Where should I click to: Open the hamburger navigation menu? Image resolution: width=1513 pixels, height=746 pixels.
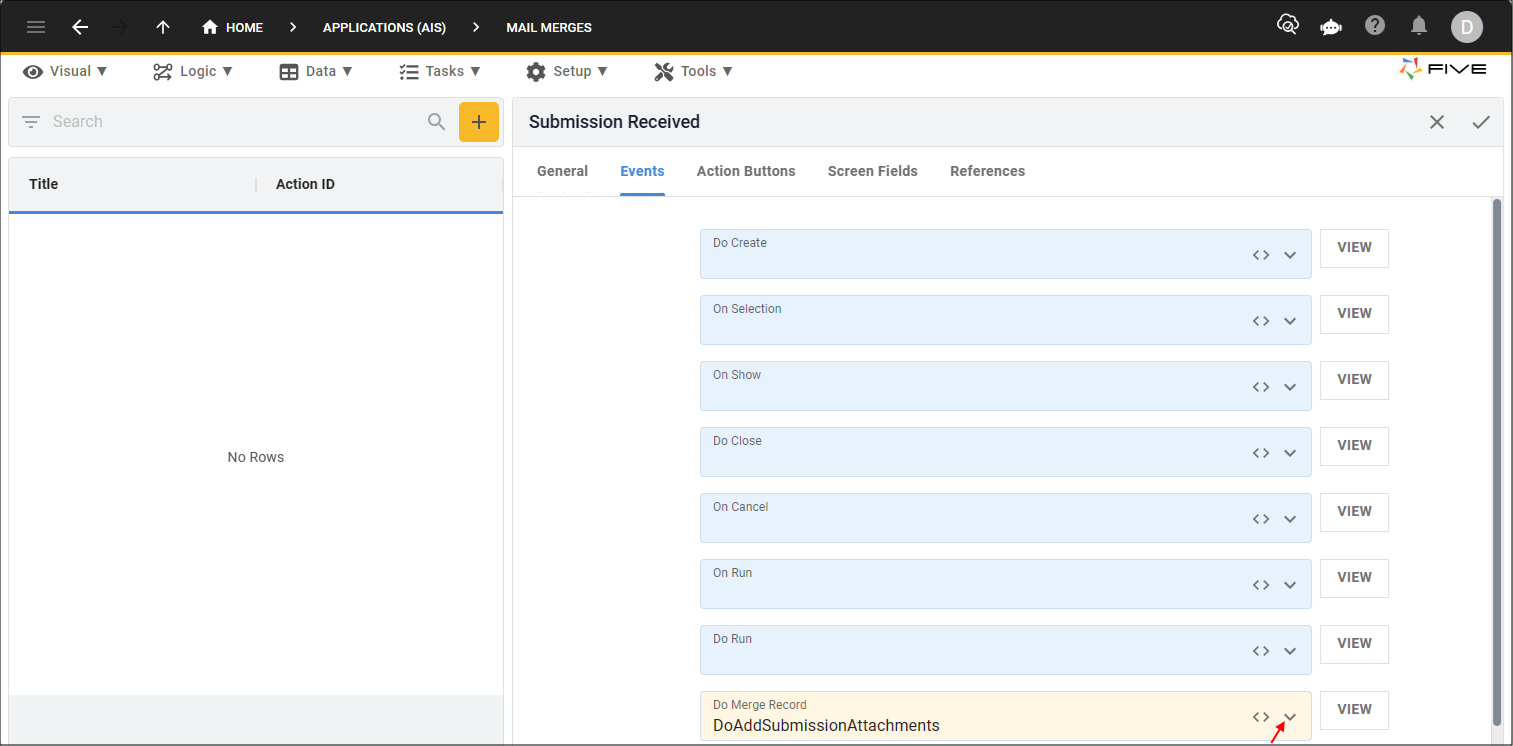click(36, 27)
